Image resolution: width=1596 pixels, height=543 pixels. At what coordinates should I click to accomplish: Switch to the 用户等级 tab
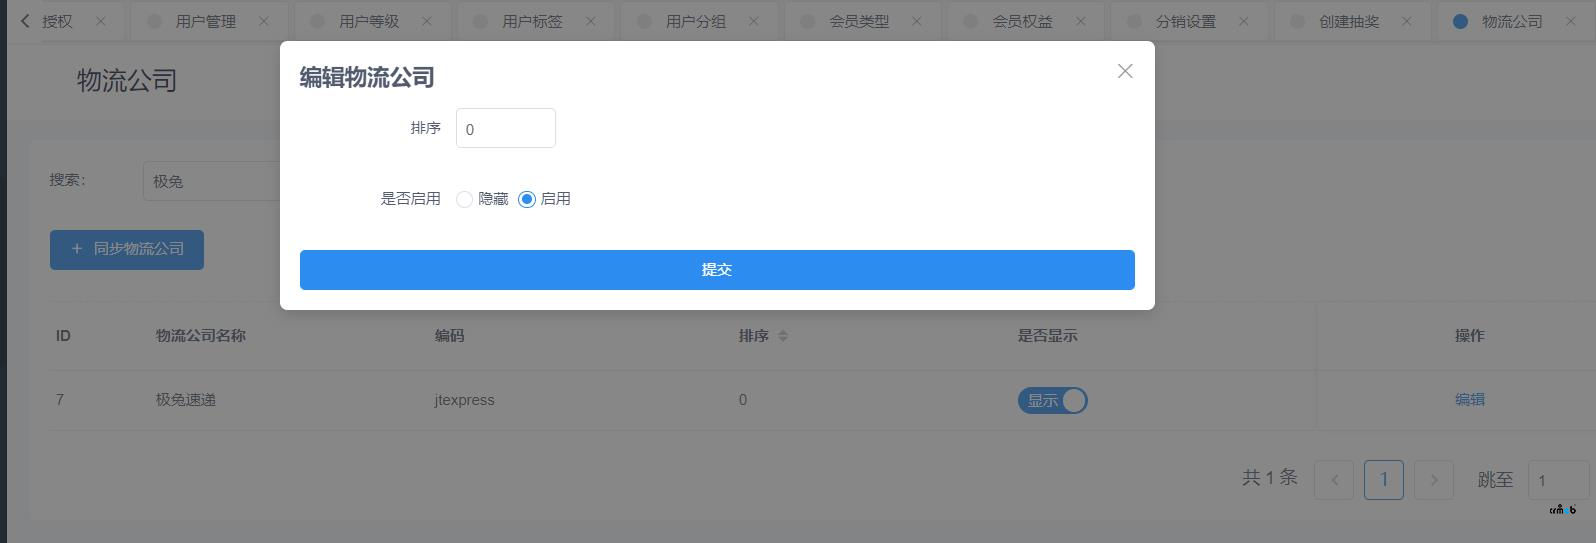click(369, 21)
